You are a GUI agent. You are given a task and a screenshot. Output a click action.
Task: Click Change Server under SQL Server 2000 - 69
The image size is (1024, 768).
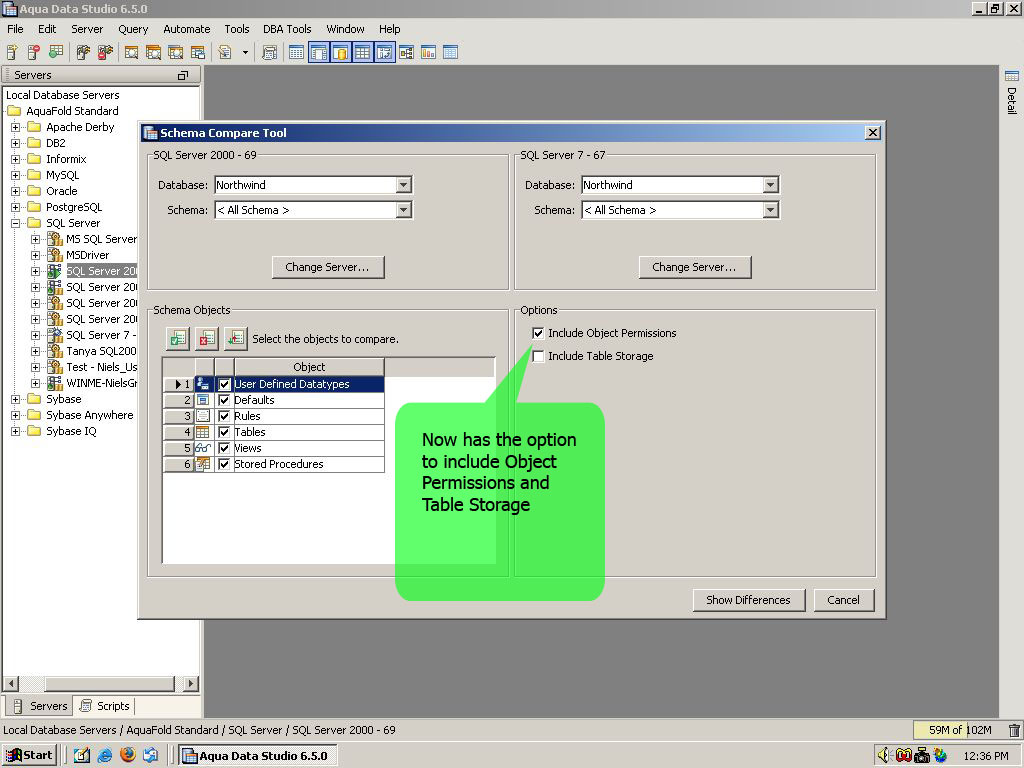coord(328,267)
